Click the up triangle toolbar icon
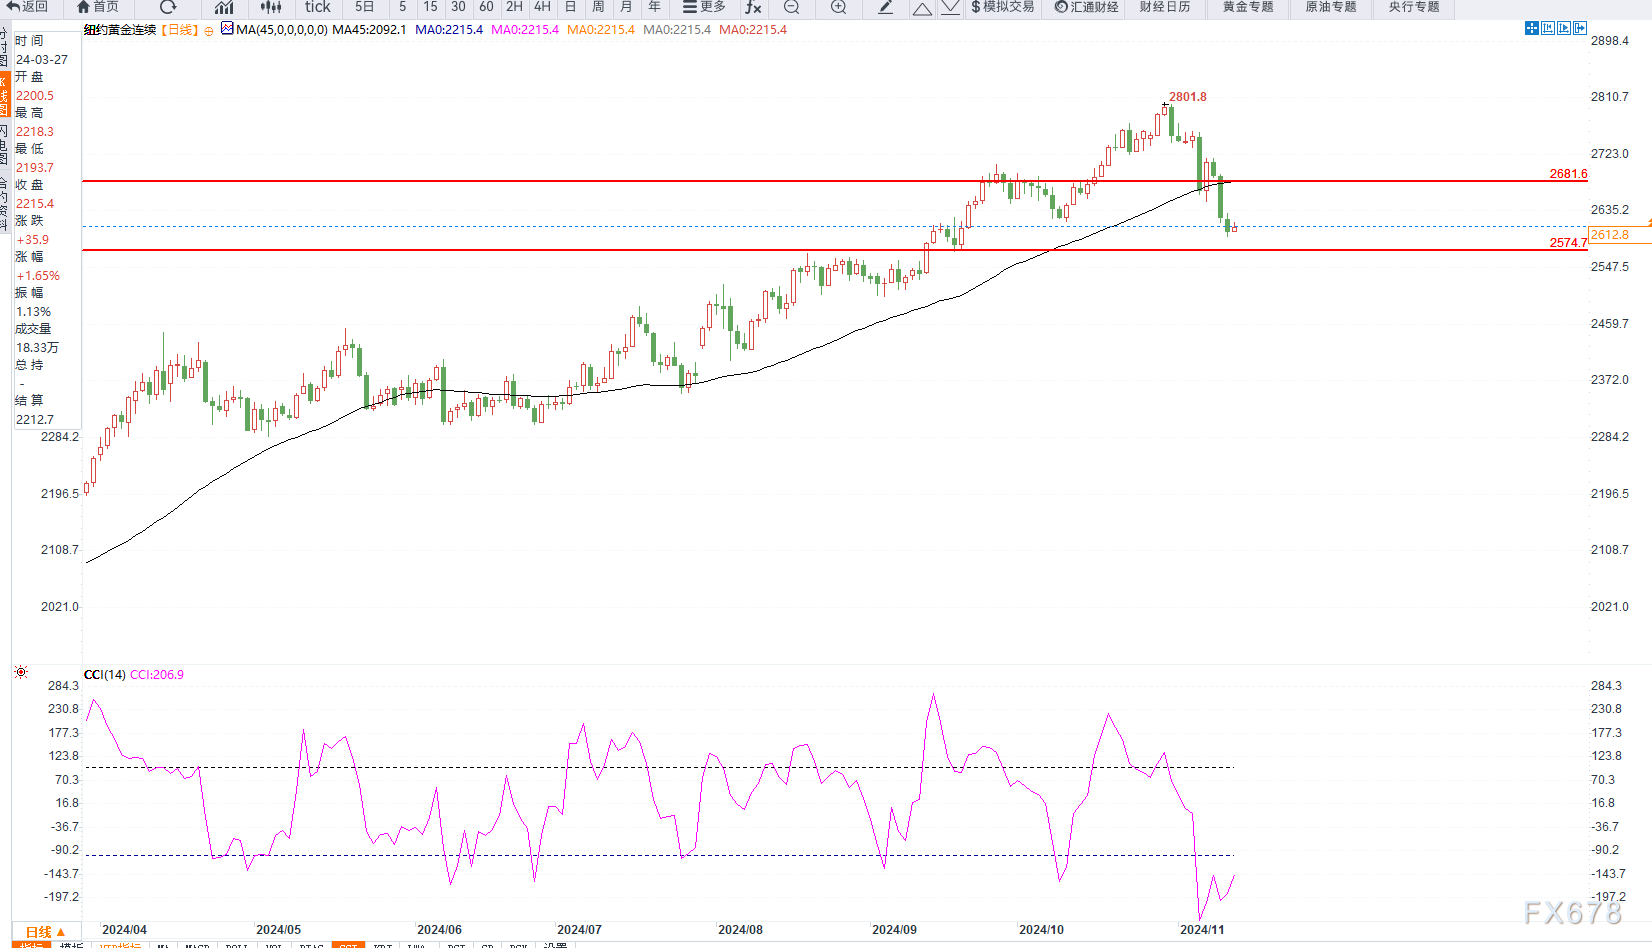Viewport: 1652px width, 948px height. pyautogui.click(x=922, y=8)
